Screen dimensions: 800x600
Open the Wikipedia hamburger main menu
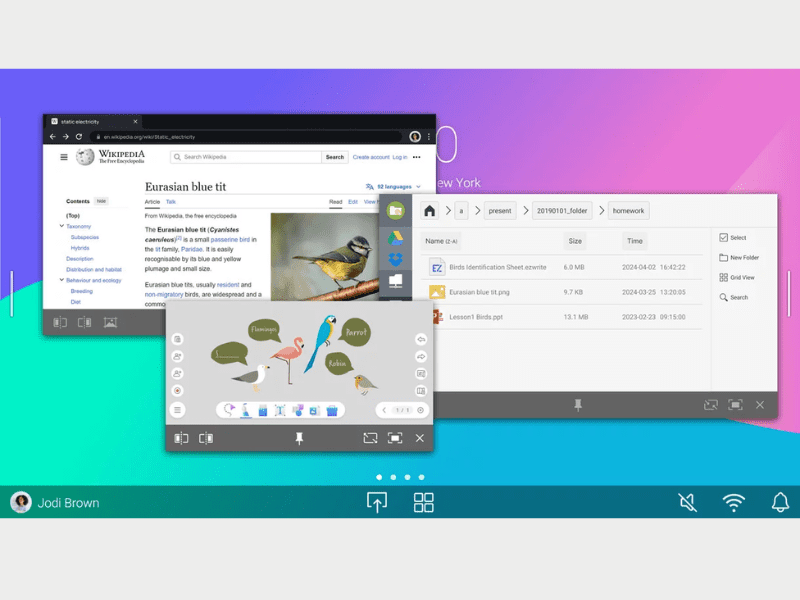64,157
